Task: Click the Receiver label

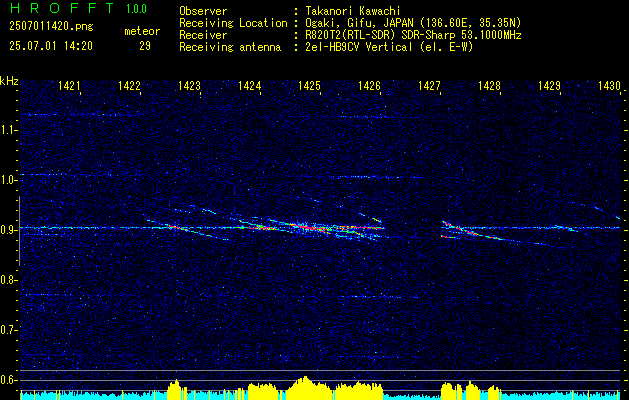Action: [x=203, y=35]
